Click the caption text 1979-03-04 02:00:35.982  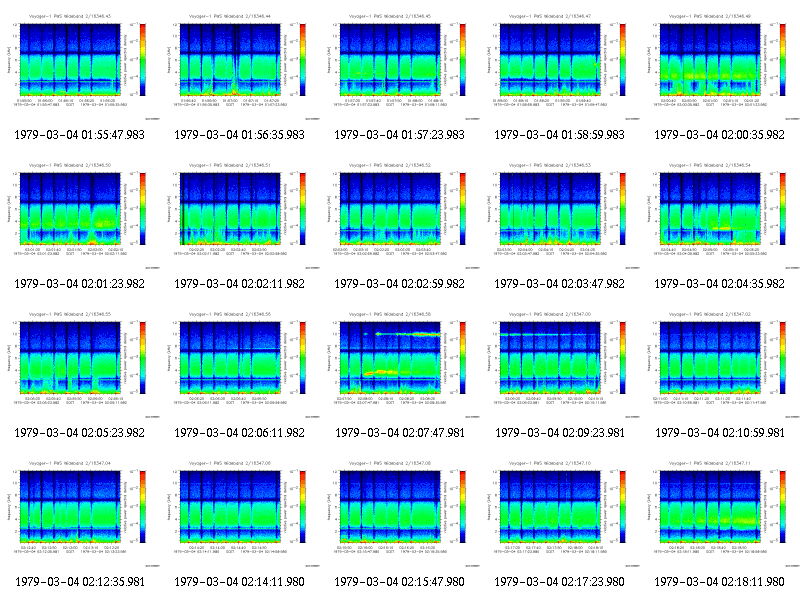(x=719, y=135)
